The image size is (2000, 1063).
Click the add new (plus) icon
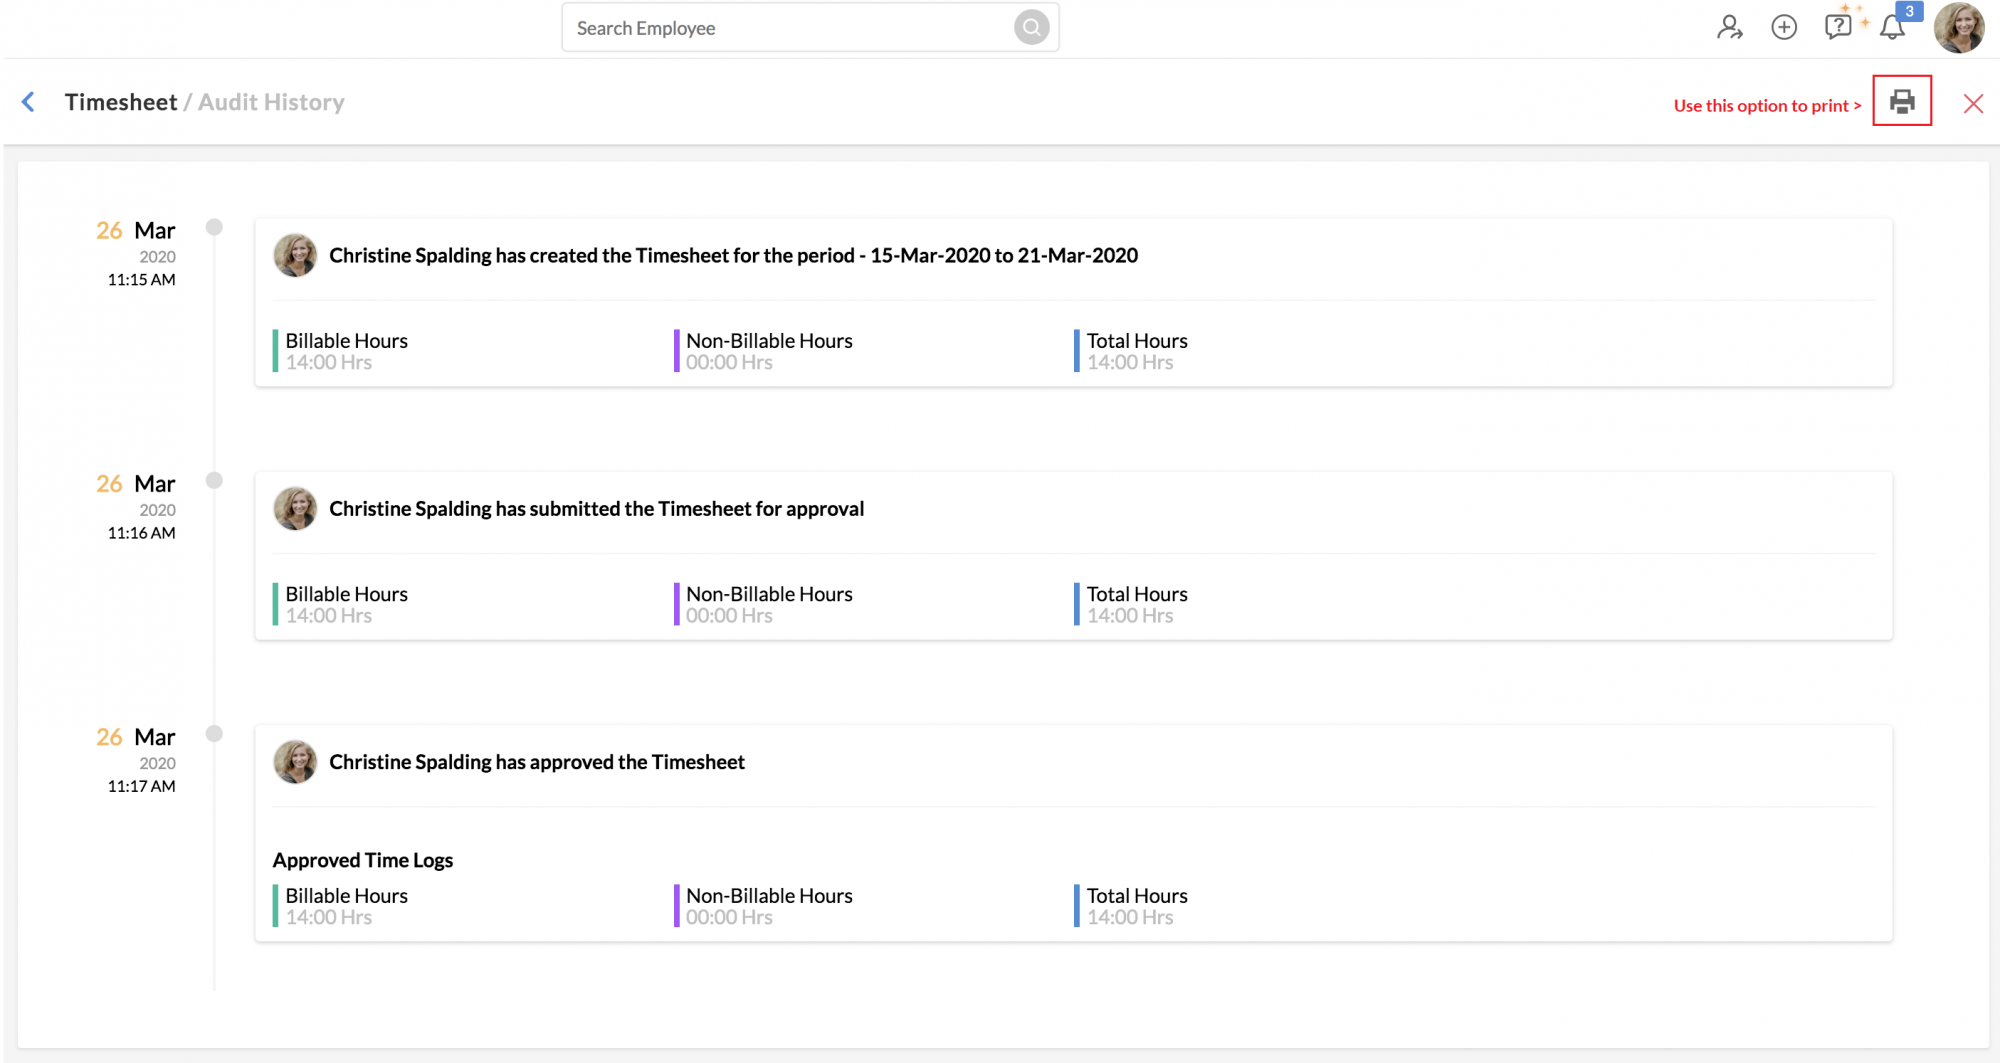pos(1784,27)
